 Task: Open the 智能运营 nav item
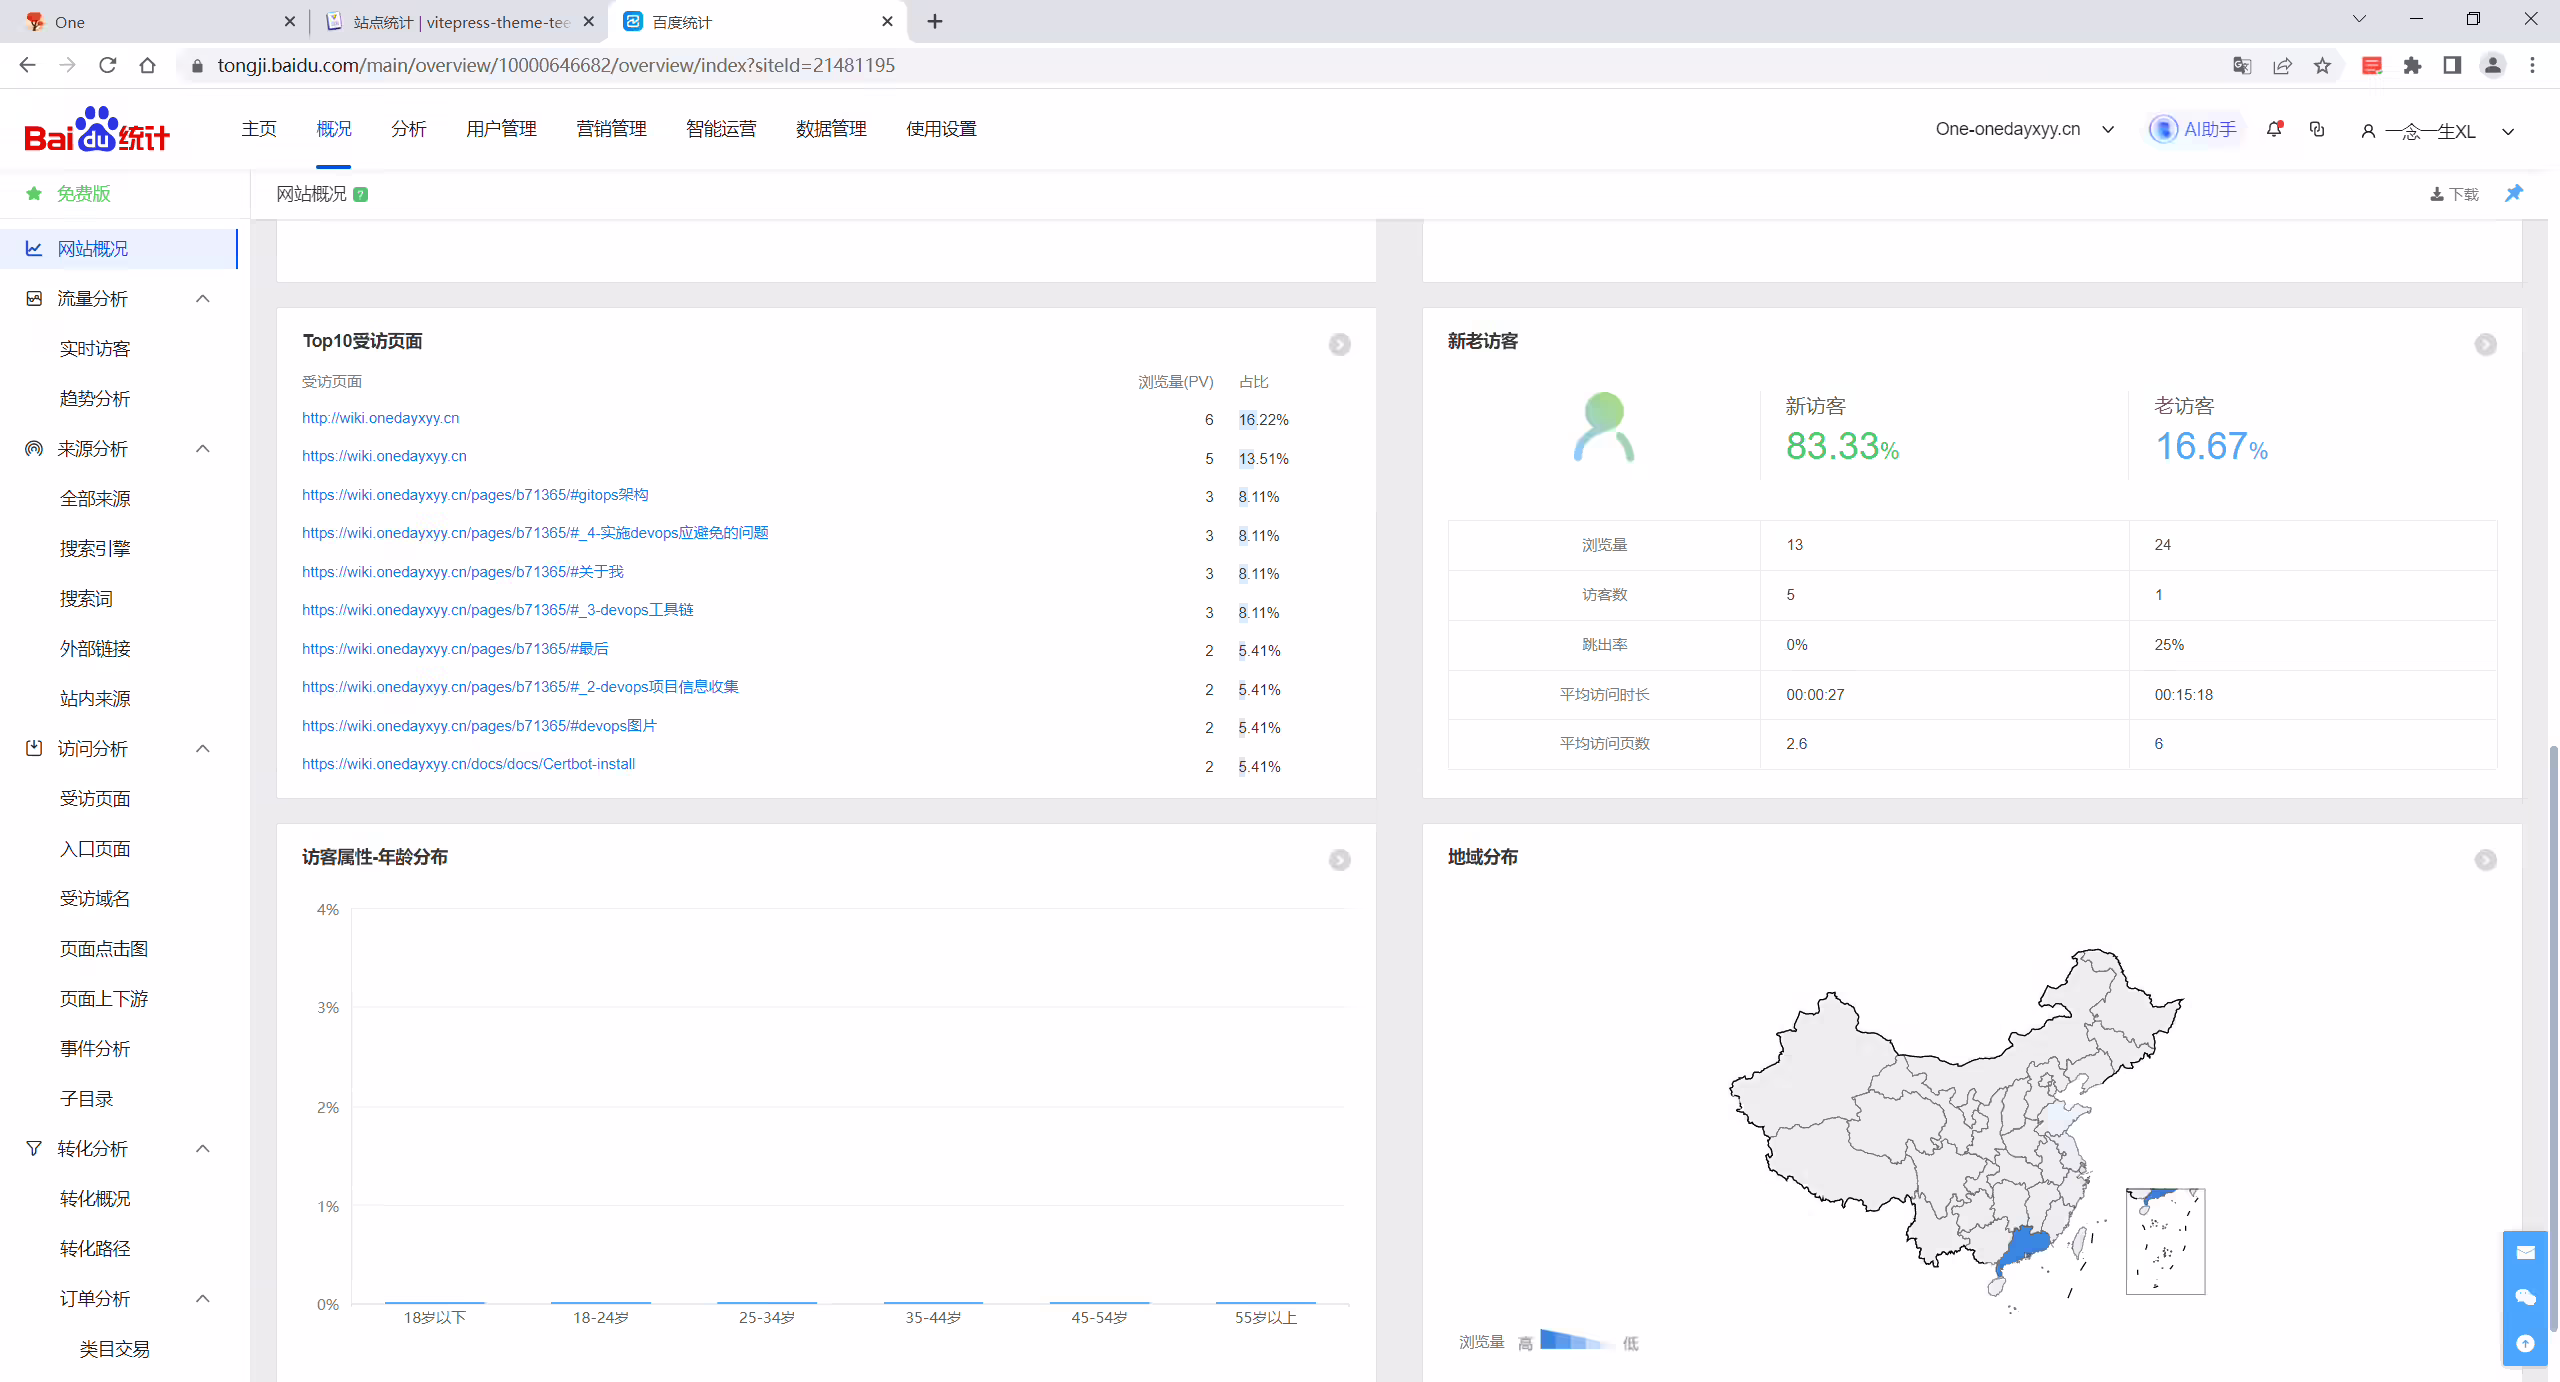click(721, 129)
